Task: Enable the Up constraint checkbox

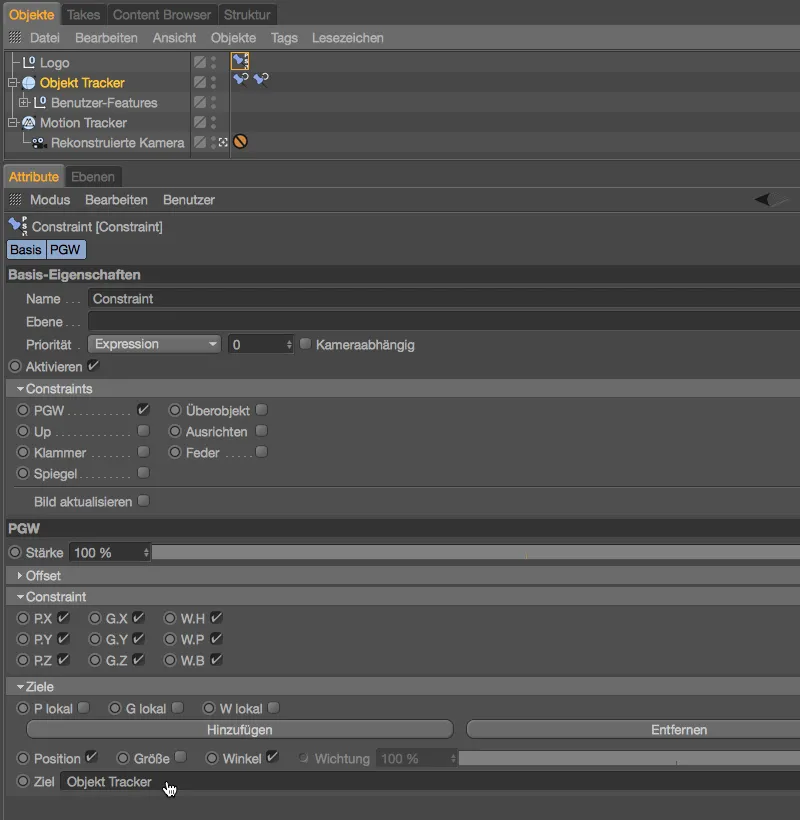Action: pyautogui.click(x=143, y=430)
